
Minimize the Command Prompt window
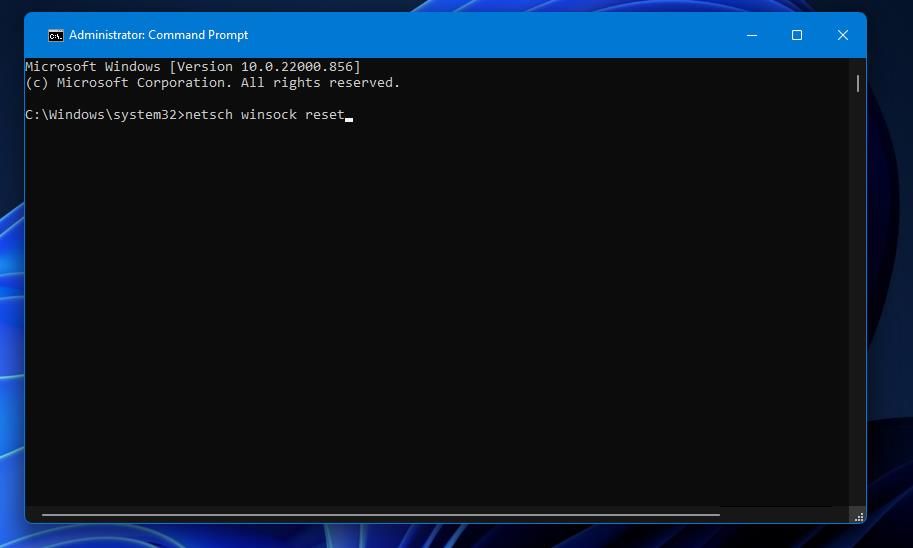tap(752, 35)
